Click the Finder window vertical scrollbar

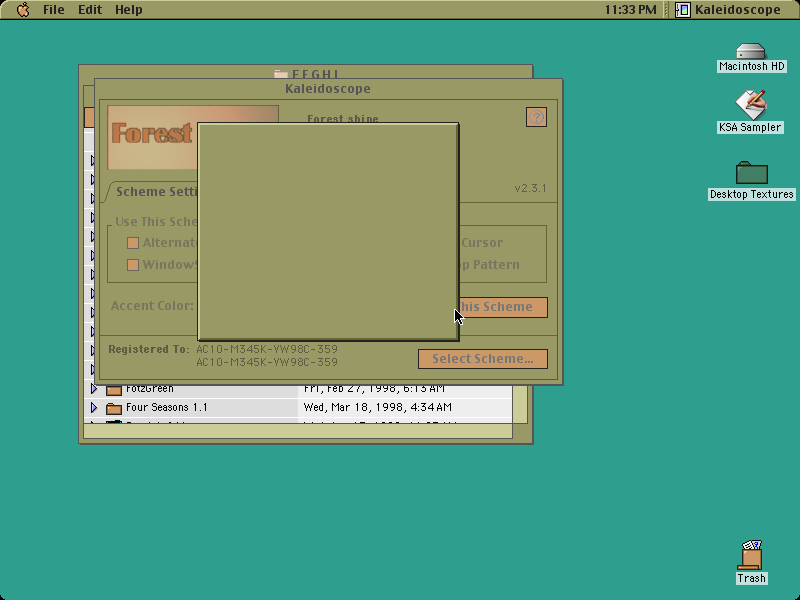click(x=520, y=404)
